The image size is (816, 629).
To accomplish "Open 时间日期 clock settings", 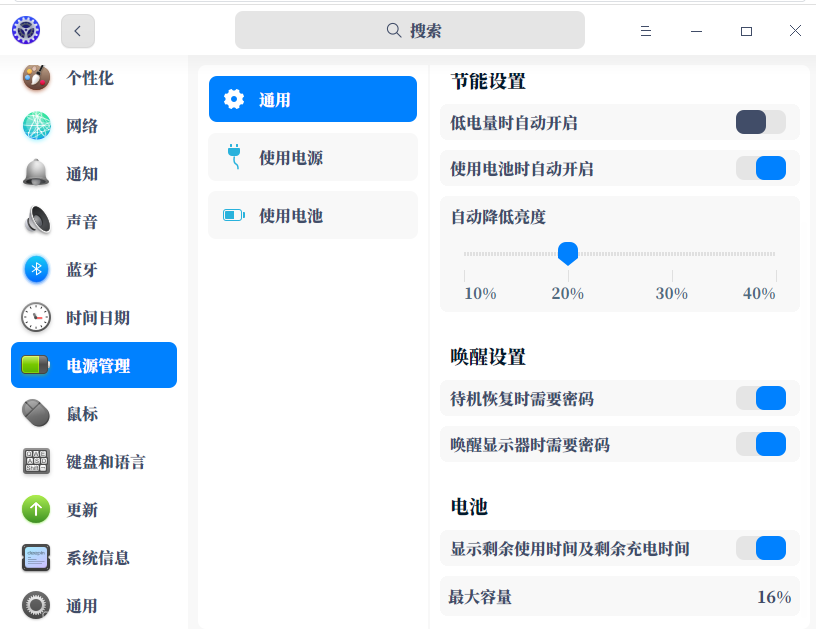I will coord(36,317).
